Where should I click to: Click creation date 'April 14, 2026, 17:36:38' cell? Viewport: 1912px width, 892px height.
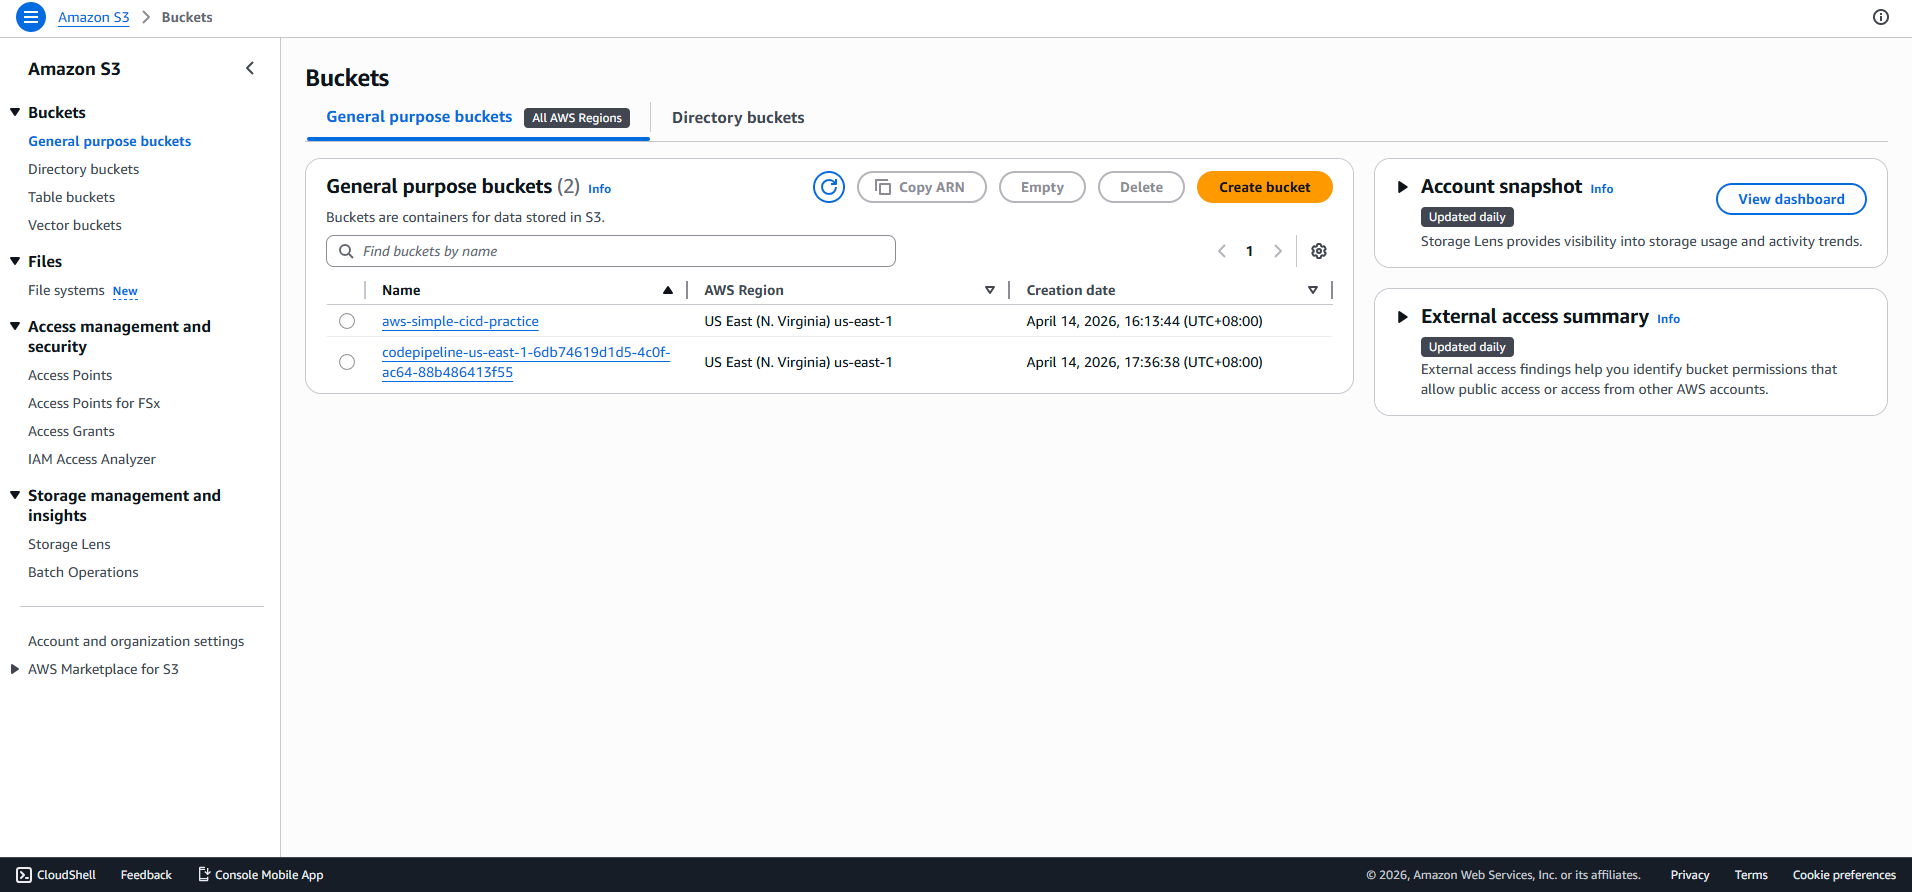(x=1144, y=362)
